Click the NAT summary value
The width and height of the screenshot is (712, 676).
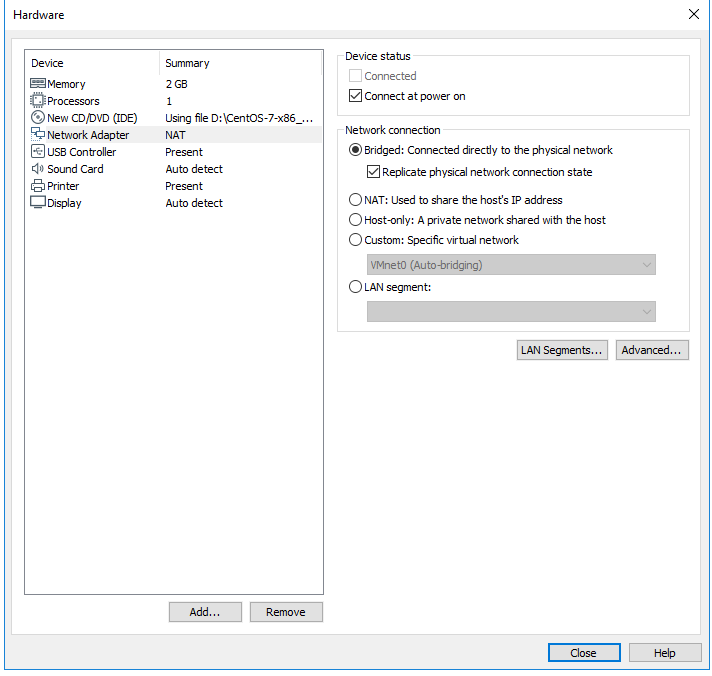(x=175, y=135)
